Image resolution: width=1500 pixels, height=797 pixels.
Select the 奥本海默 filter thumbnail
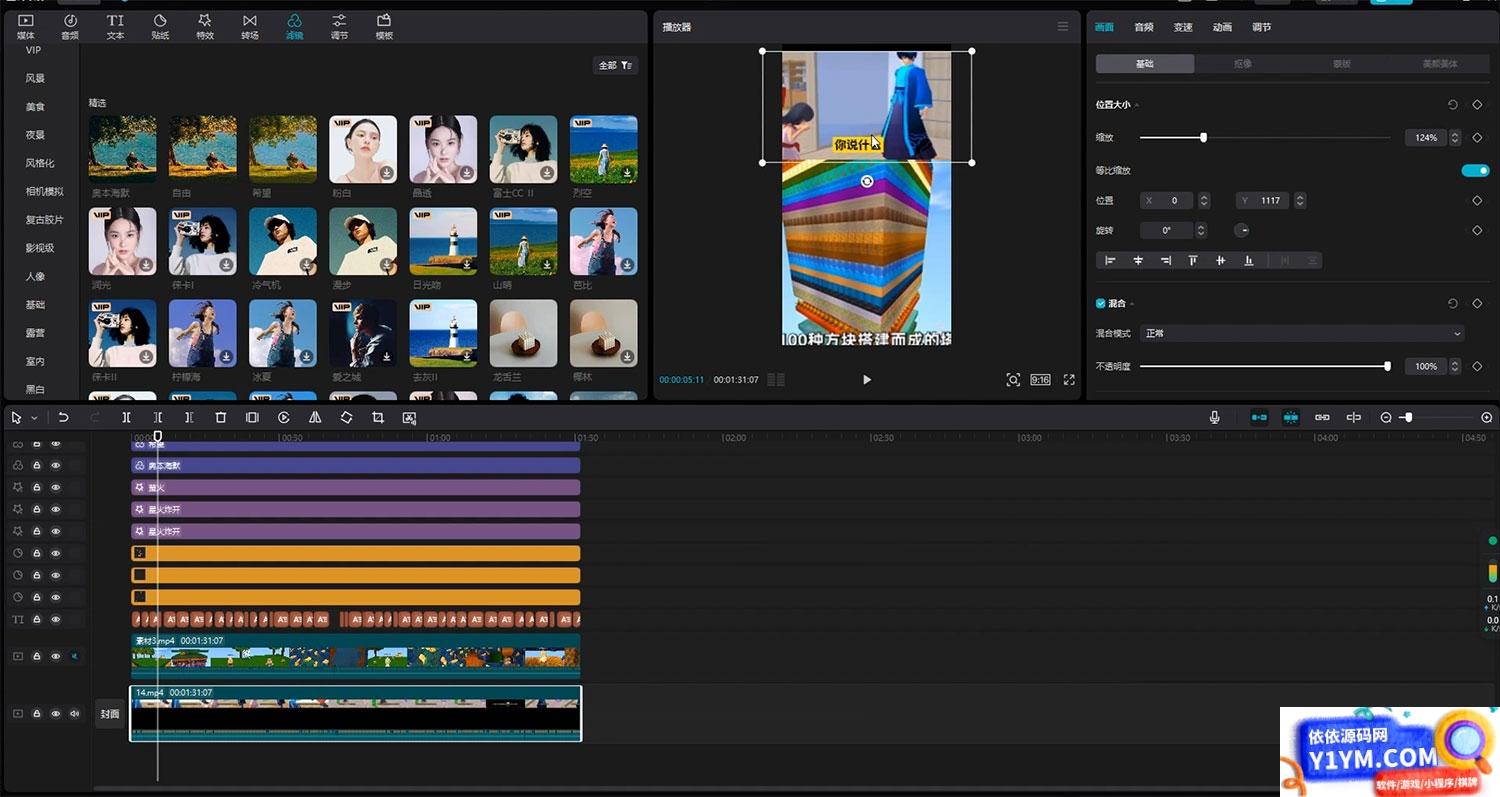click(x=123, y=149)
